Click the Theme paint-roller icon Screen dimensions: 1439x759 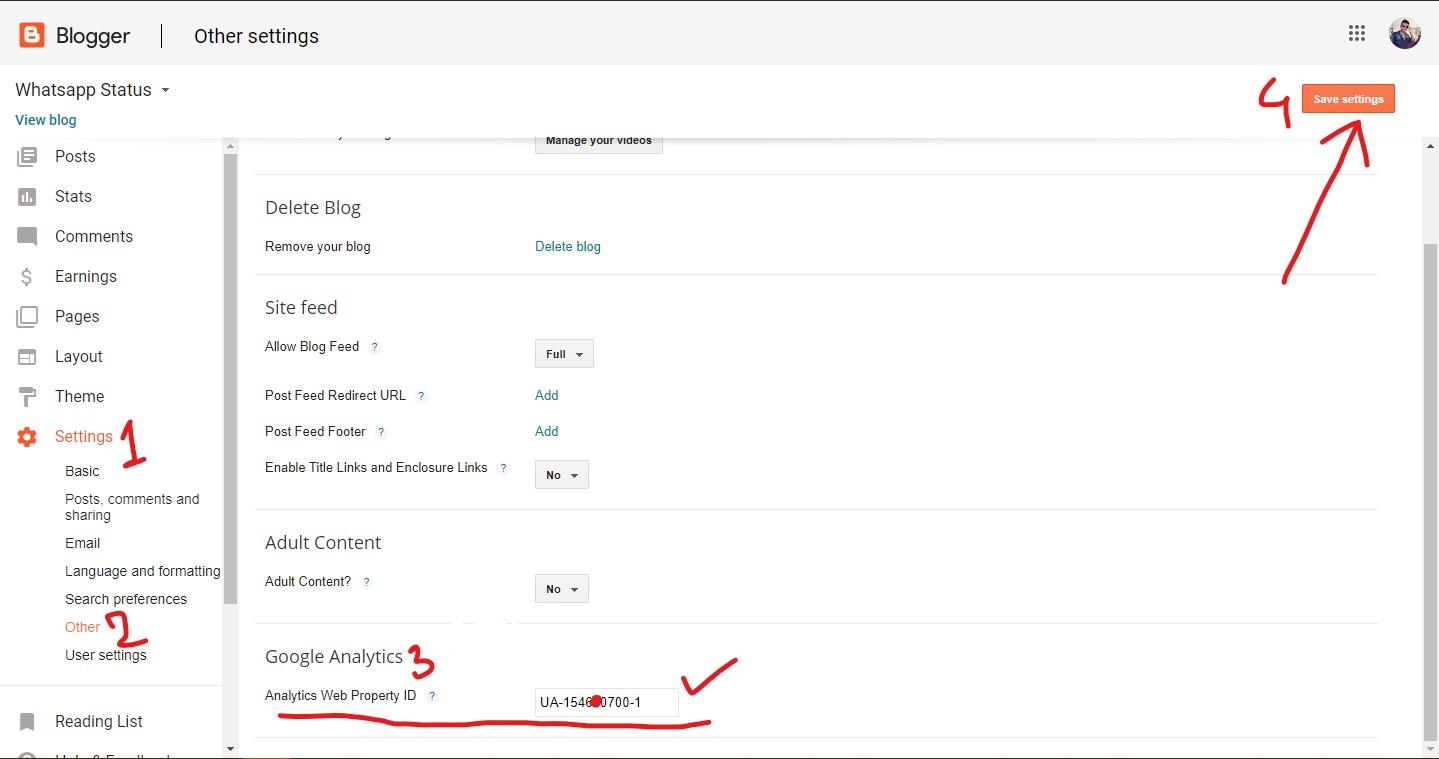27,397
